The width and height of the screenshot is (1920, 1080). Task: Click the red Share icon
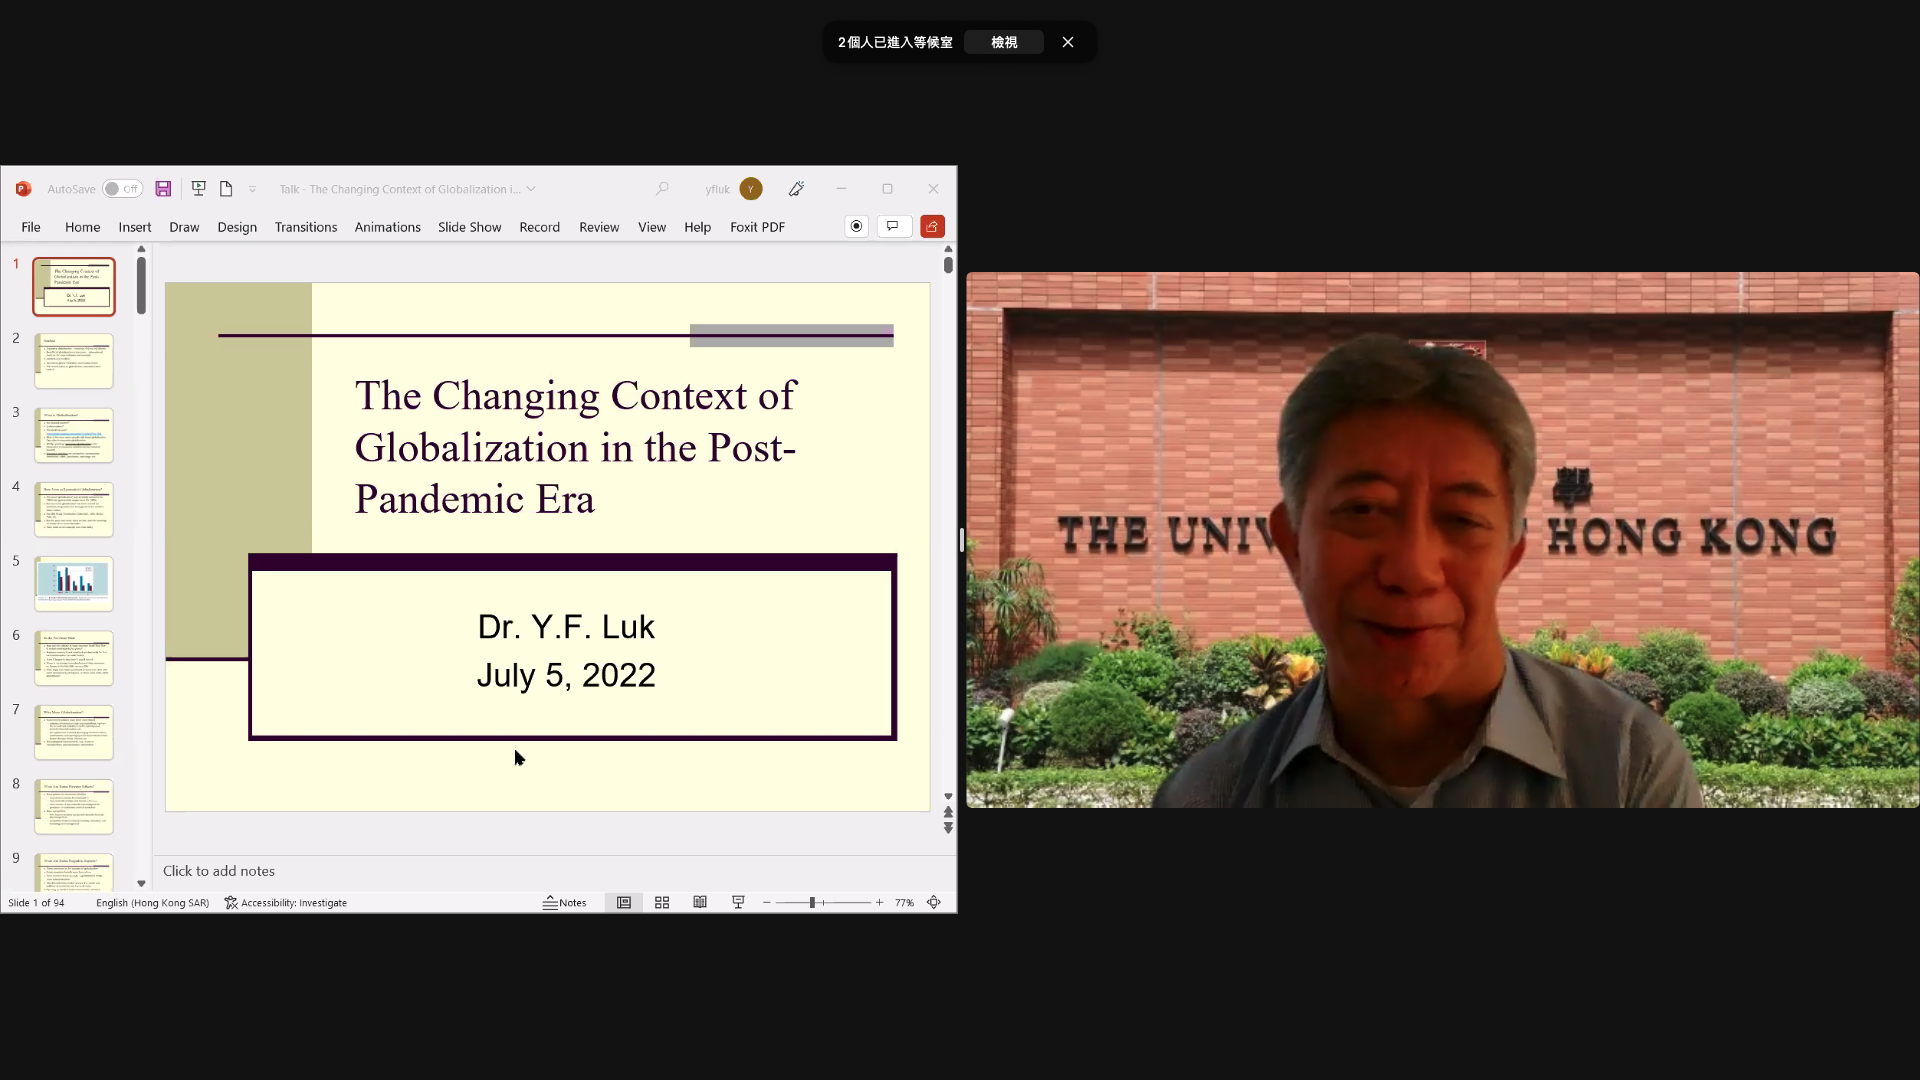[x=932, y=227]
